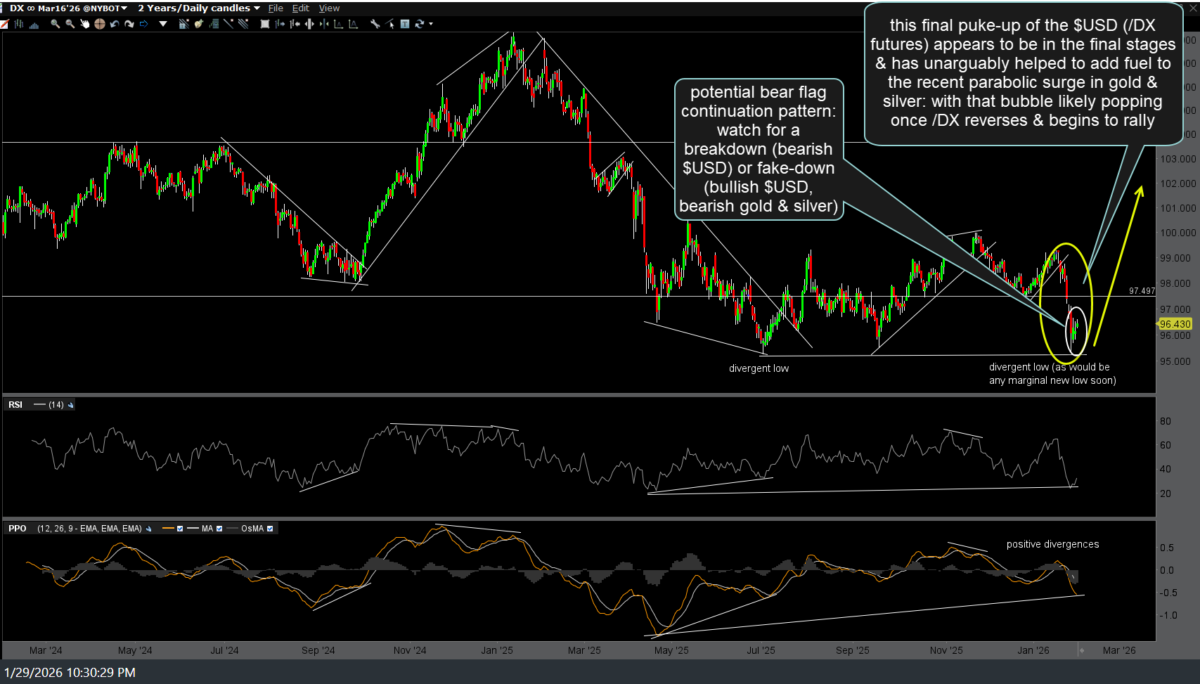Click the crosshair target tool icon

pos(100,21)
